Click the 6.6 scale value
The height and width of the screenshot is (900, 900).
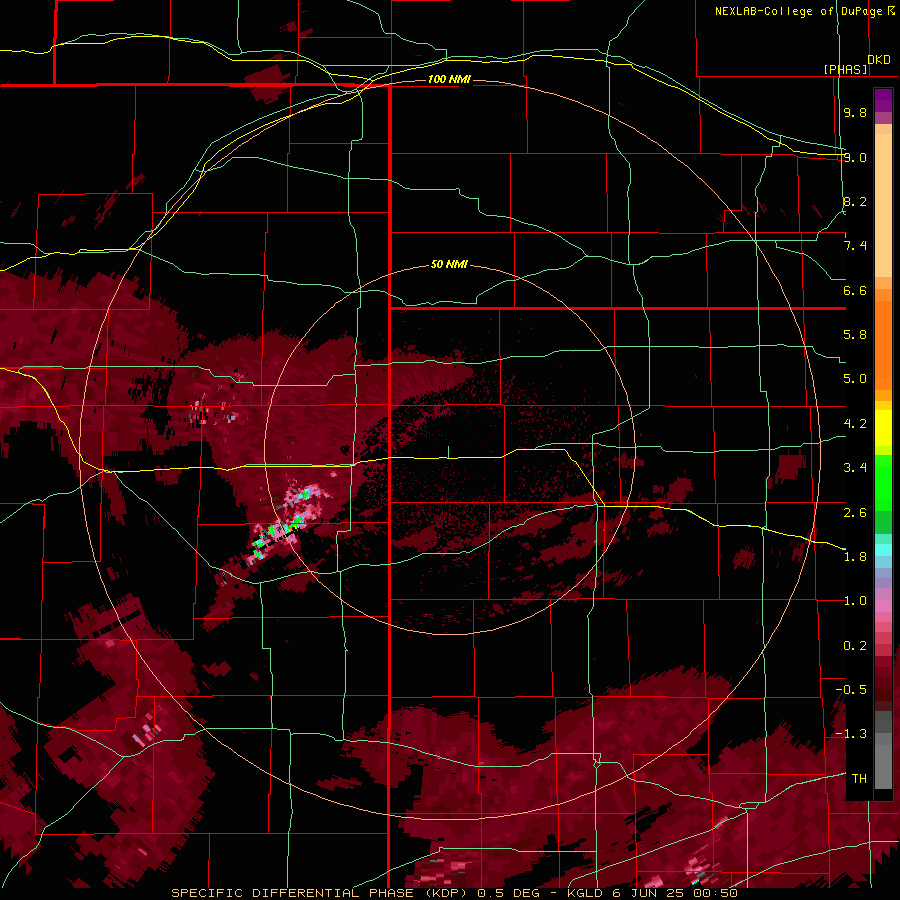(855, 290)
